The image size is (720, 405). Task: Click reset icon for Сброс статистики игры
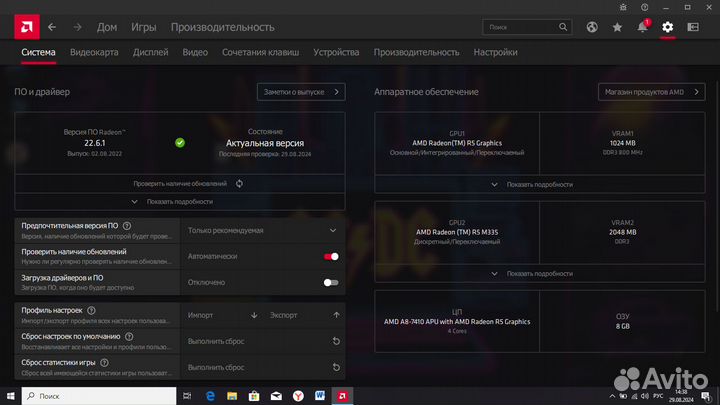(336, 367)
